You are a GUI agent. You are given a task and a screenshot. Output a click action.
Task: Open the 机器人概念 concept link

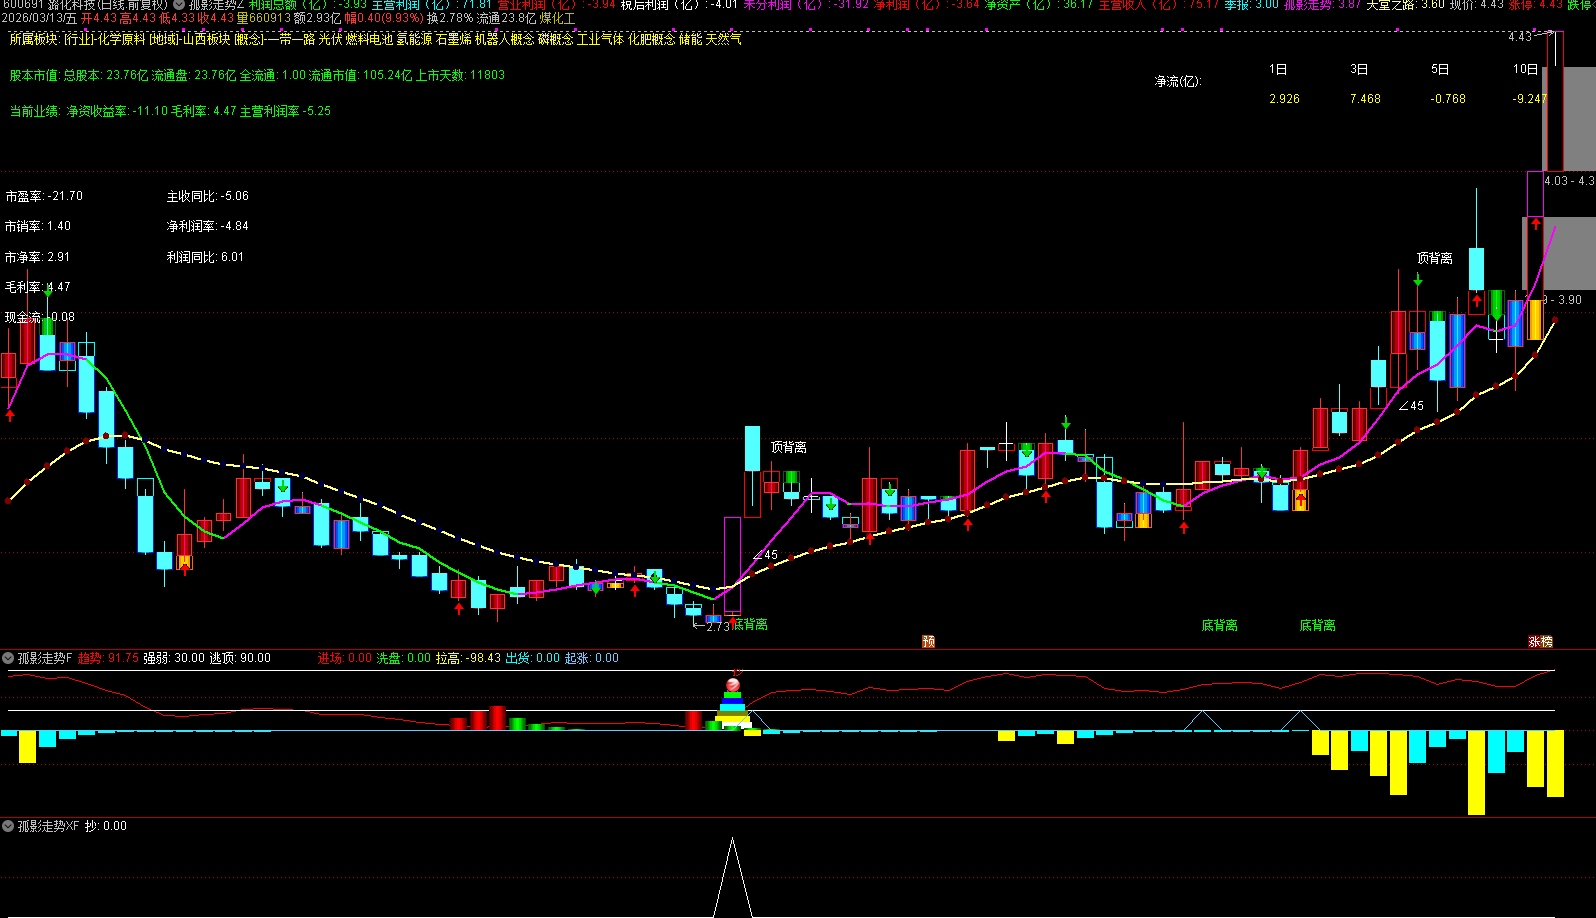(504, 39)
